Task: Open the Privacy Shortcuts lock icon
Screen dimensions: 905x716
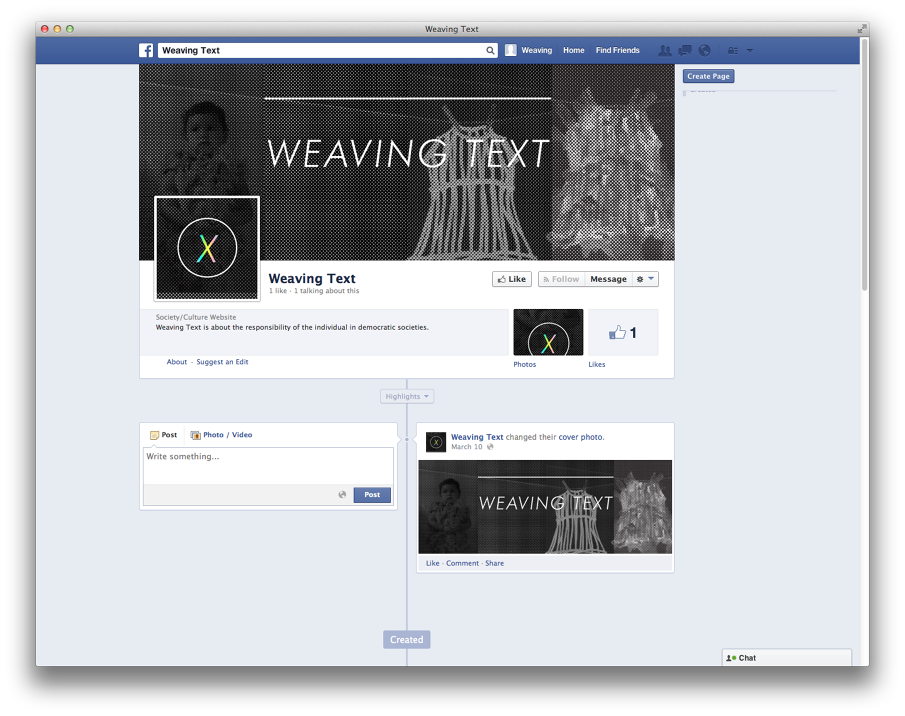Action: pyautogui.click(x=733, y=50)
